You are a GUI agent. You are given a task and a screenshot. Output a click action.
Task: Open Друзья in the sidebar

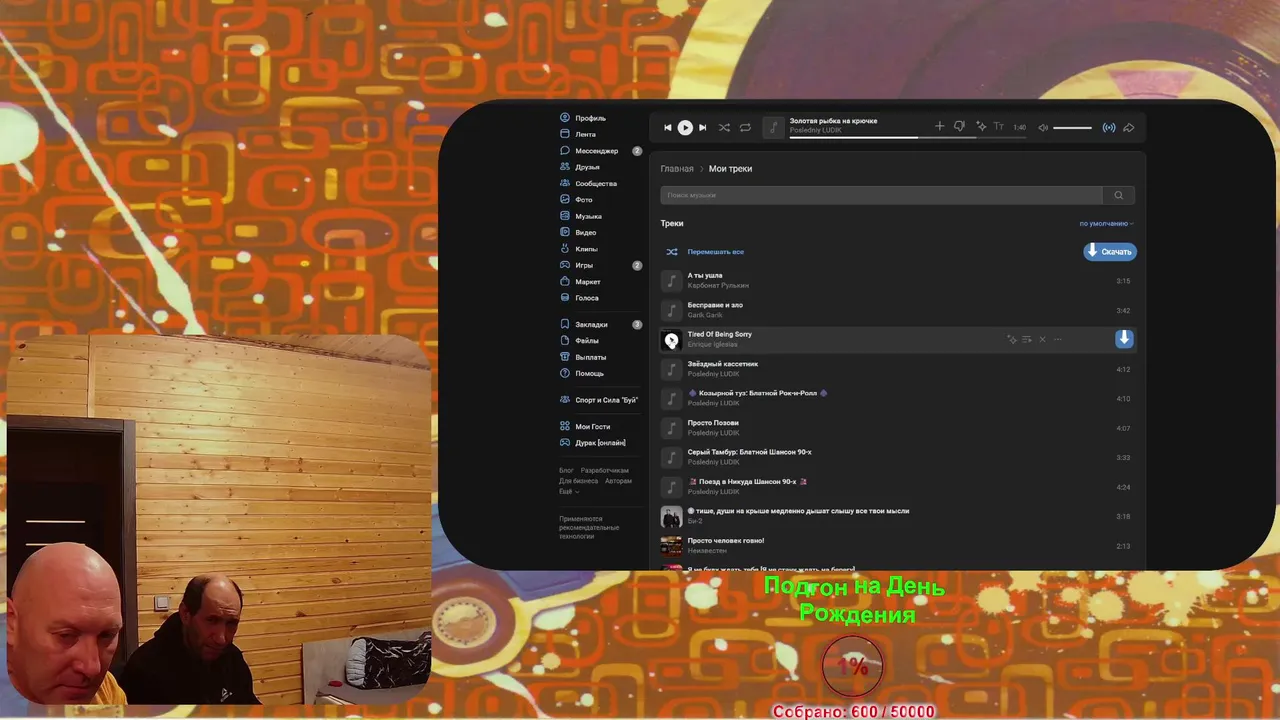(x=580, y=167)
